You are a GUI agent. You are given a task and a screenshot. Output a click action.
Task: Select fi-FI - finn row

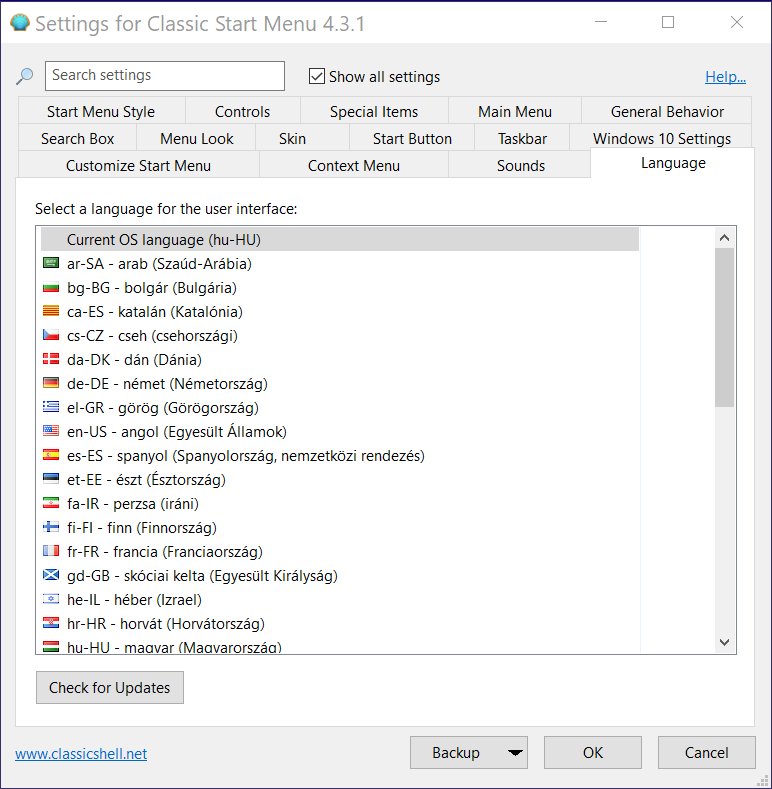point(340,527)
